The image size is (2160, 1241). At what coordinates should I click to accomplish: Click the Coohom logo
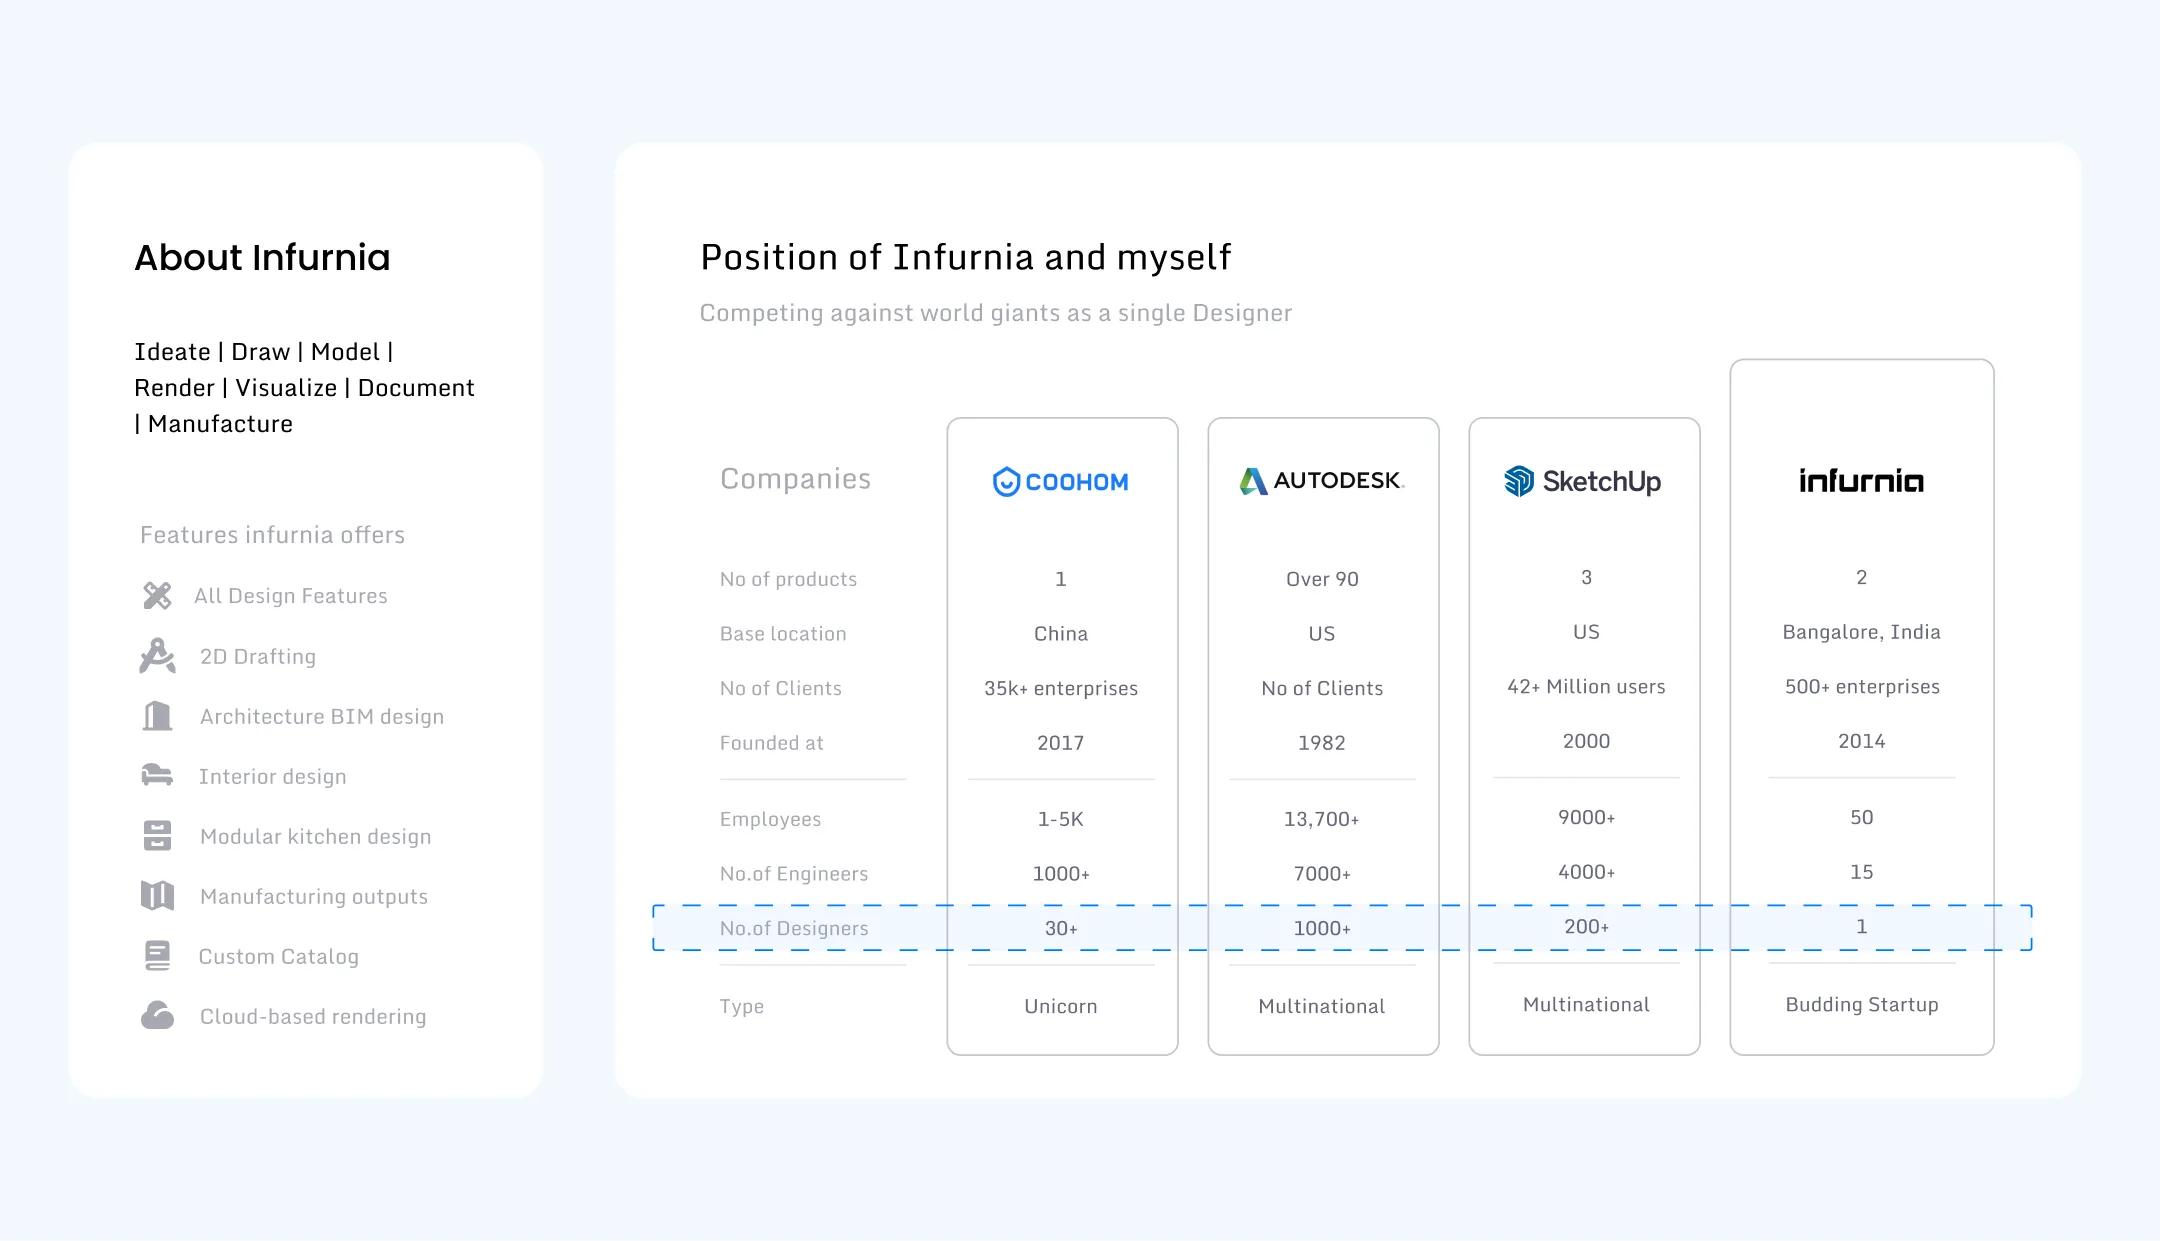click(x=1060, y=482)
